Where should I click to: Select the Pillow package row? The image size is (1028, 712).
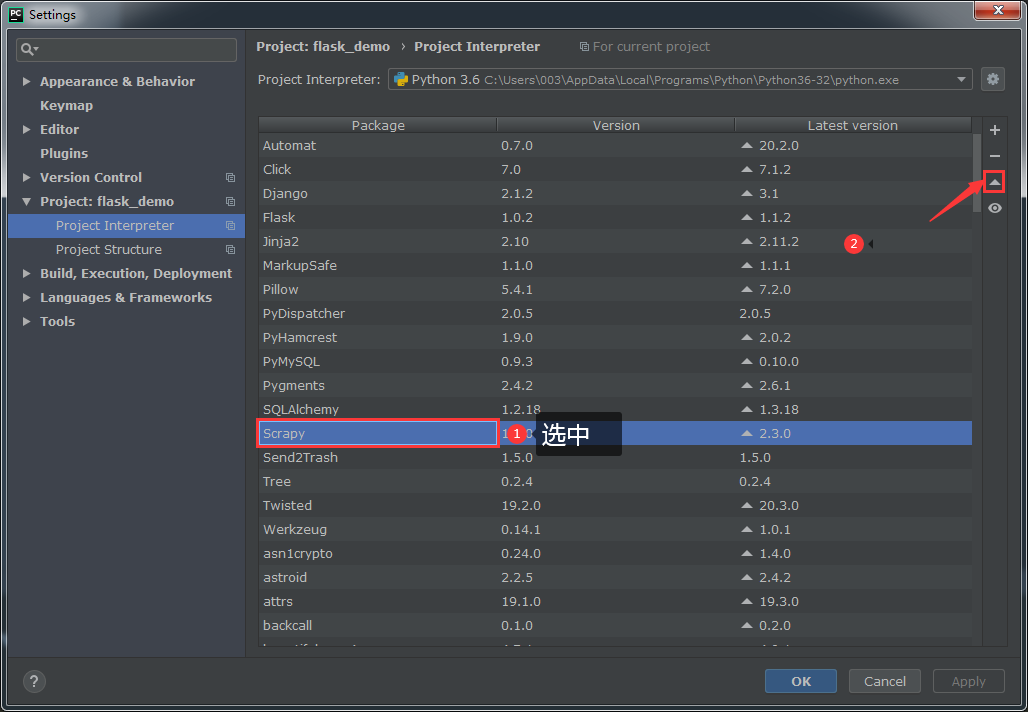tap(616, 290)
